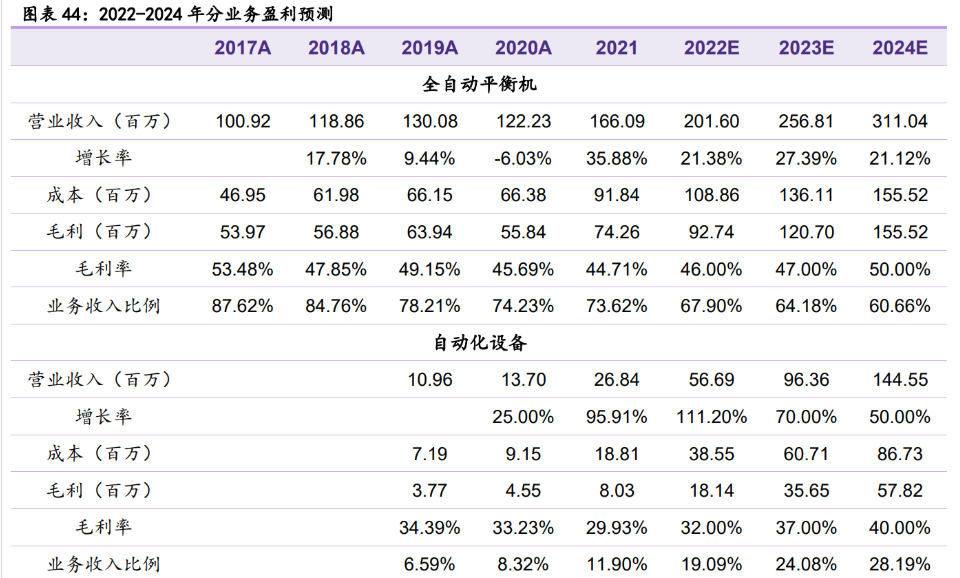Select the gross margin cell 34.39%
The height and width of the screenshot is (578, 960).
coord(430,527)
